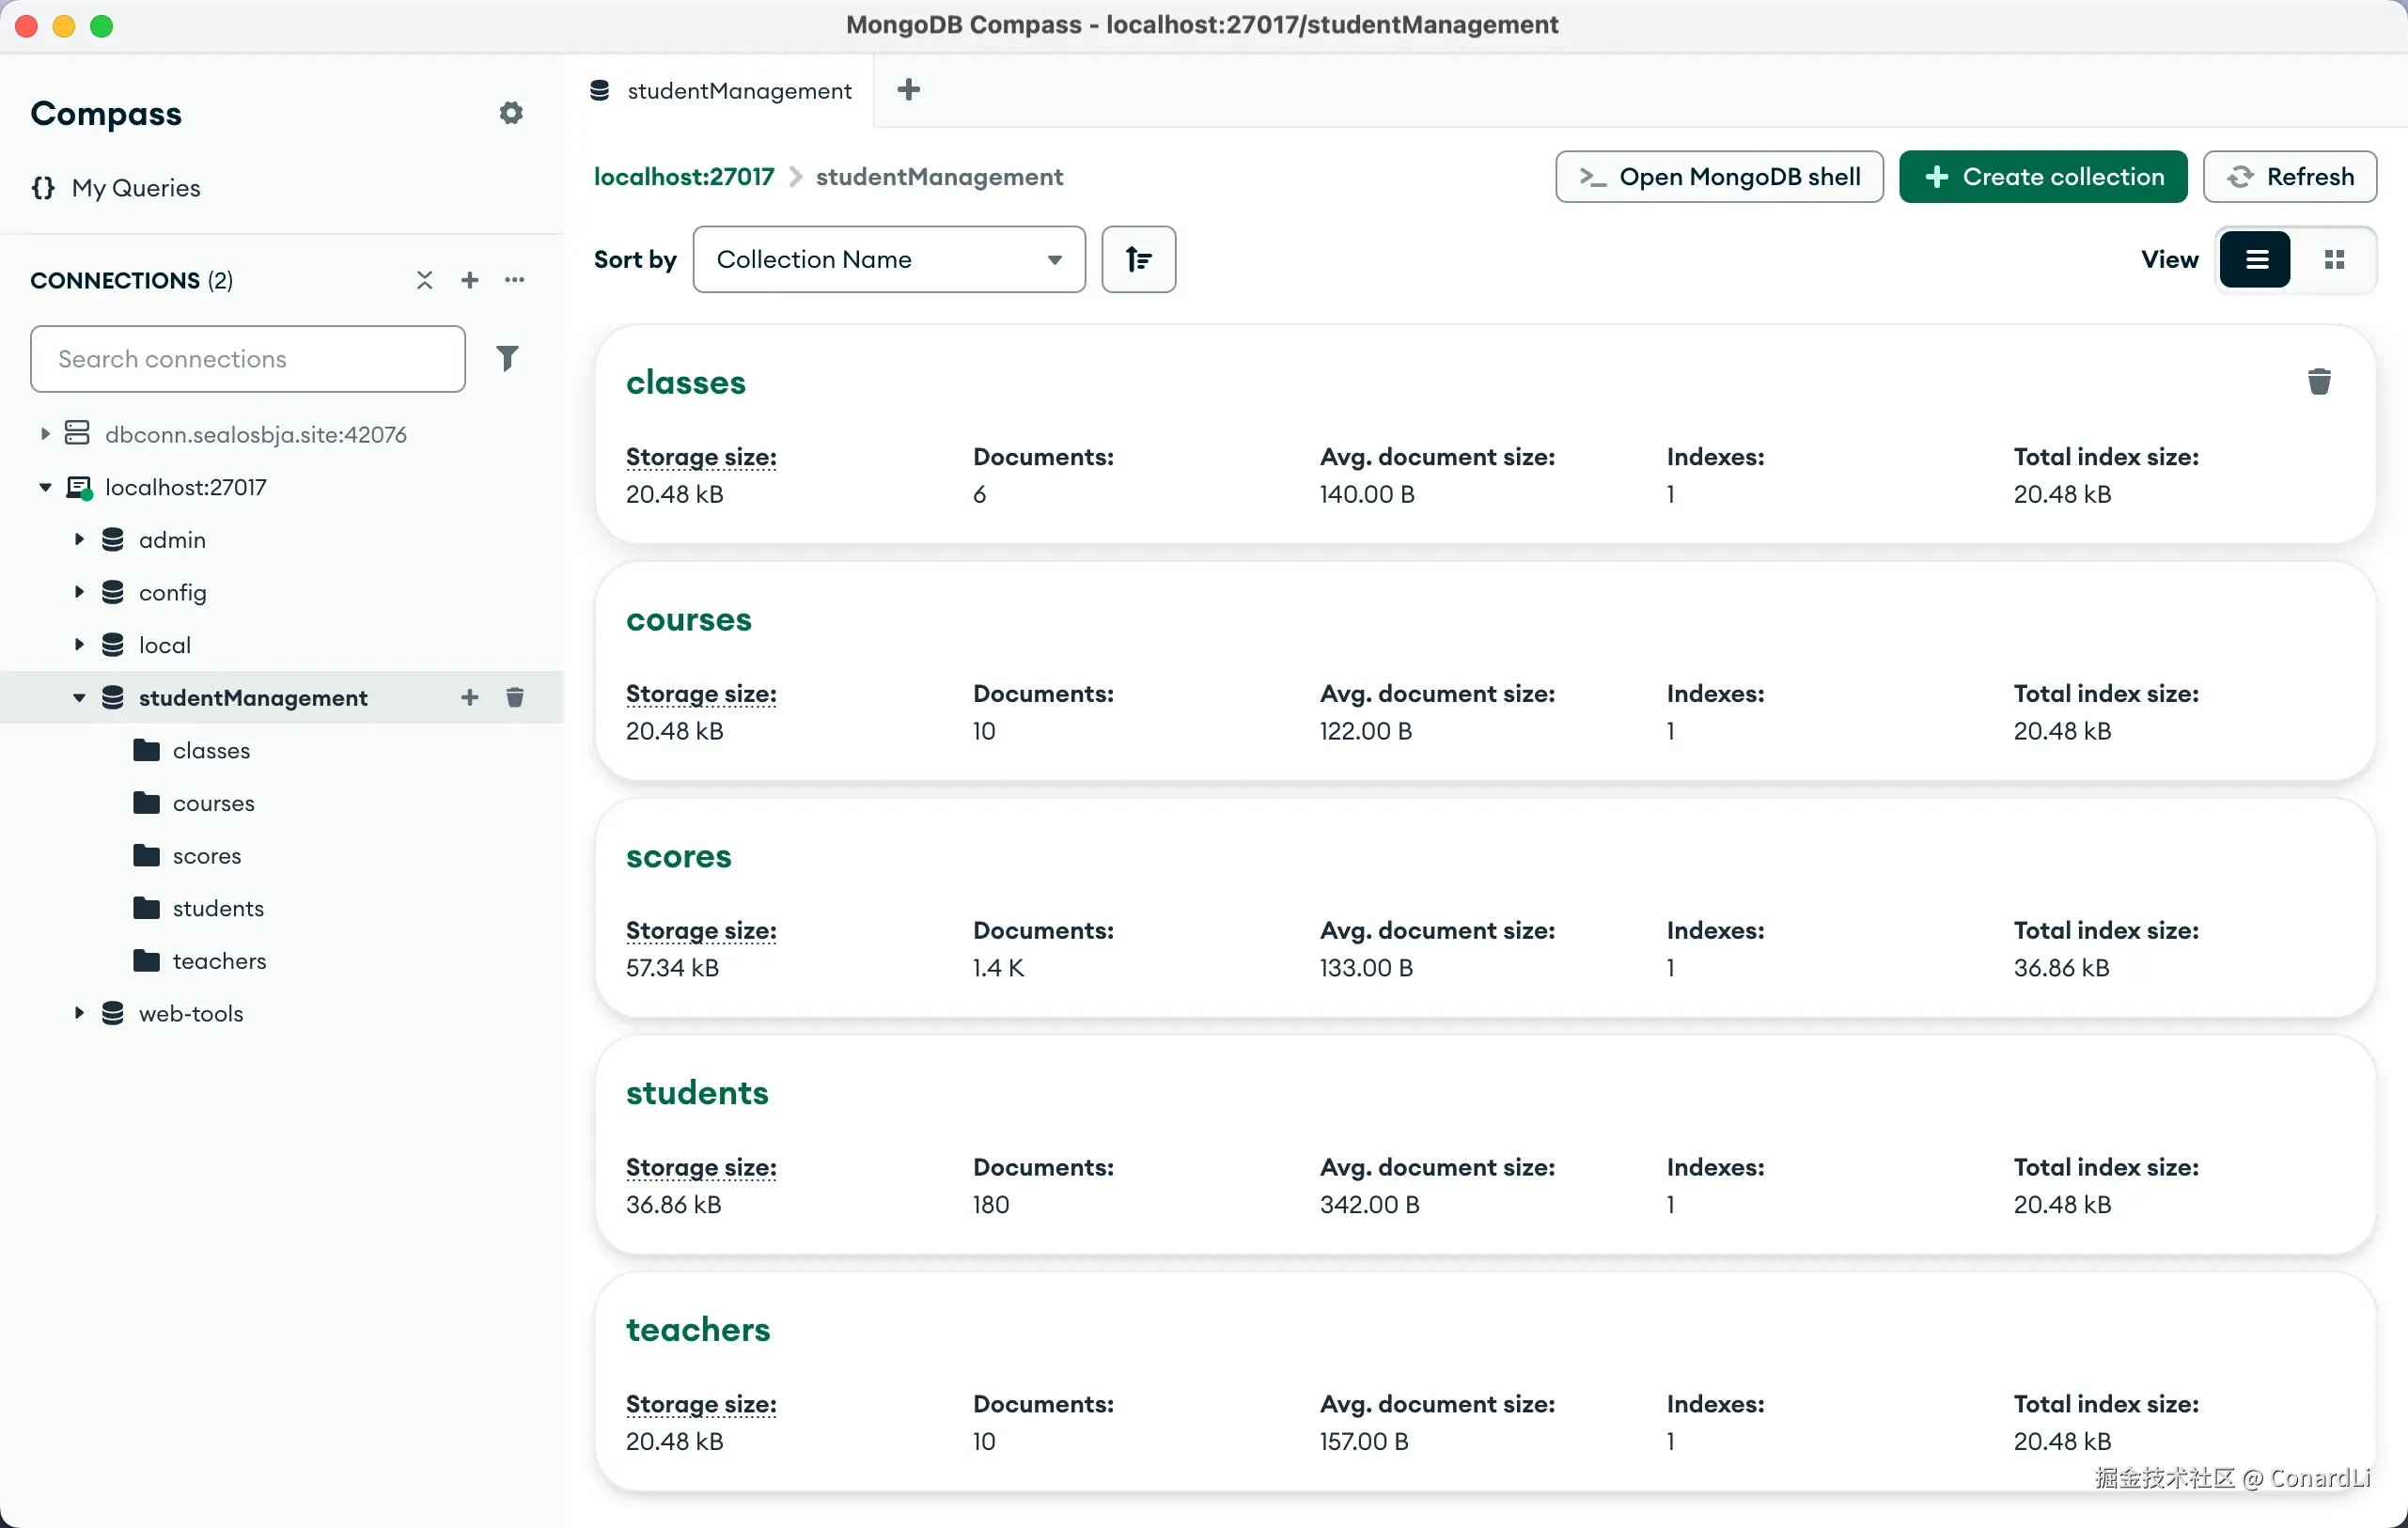Click the Create collection button

pyautogui.click(x=2042, y=177)
